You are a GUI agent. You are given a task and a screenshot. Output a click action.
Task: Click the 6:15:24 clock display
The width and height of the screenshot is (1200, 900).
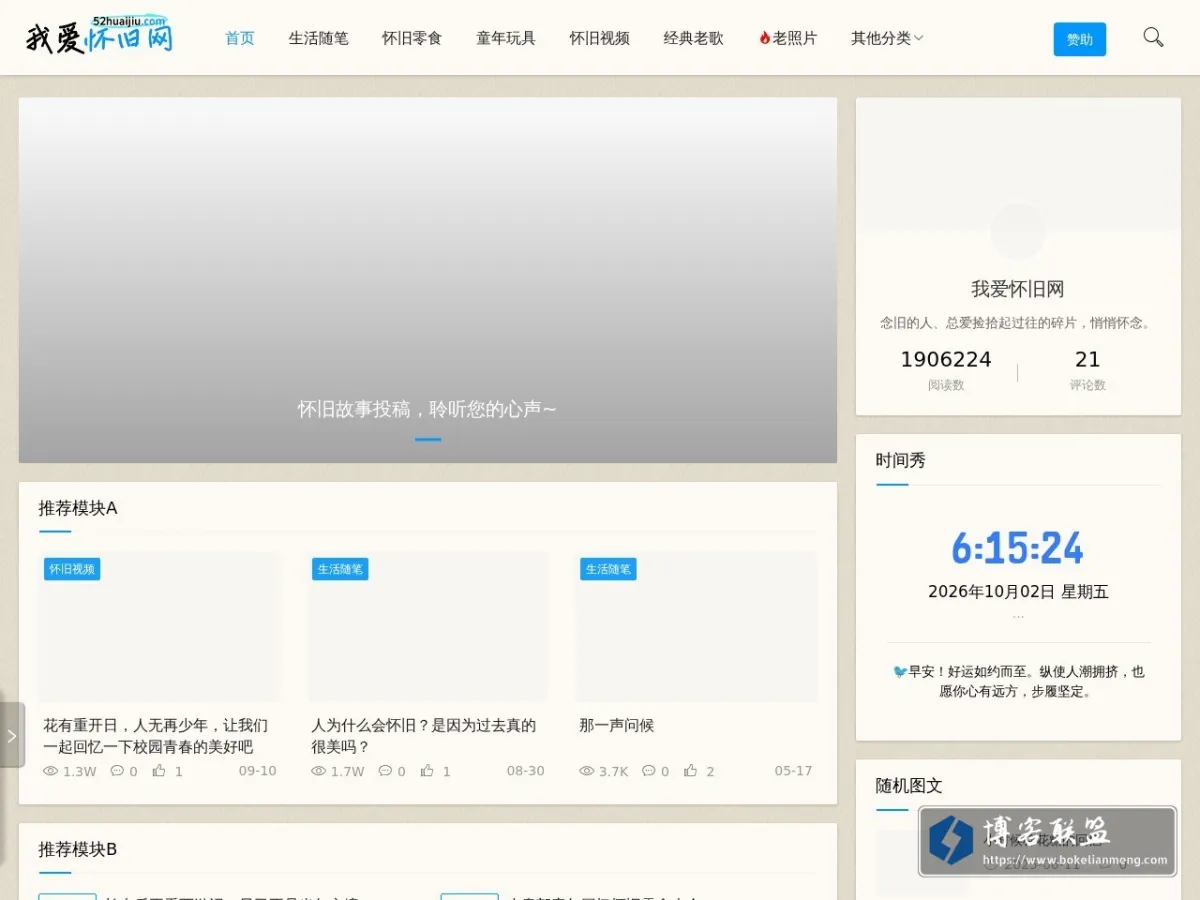pos(1018,548)
